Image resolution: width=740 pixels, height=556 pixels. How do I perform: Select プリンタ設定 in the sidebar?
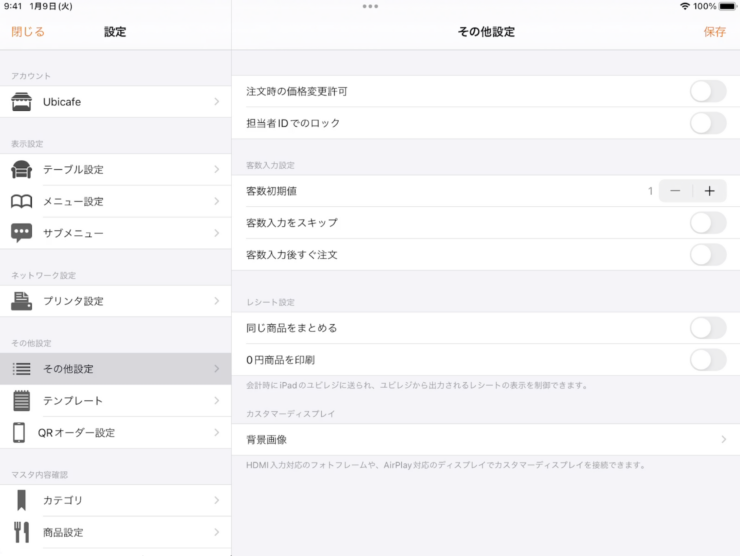click(116, 301)
